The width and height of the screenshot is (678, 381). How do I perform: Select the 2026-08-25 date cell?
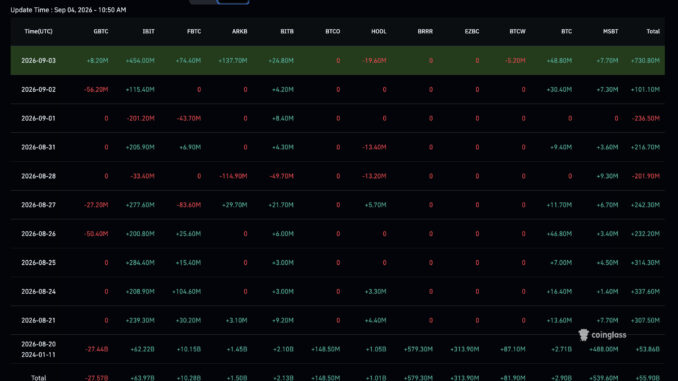coord(38,263)
